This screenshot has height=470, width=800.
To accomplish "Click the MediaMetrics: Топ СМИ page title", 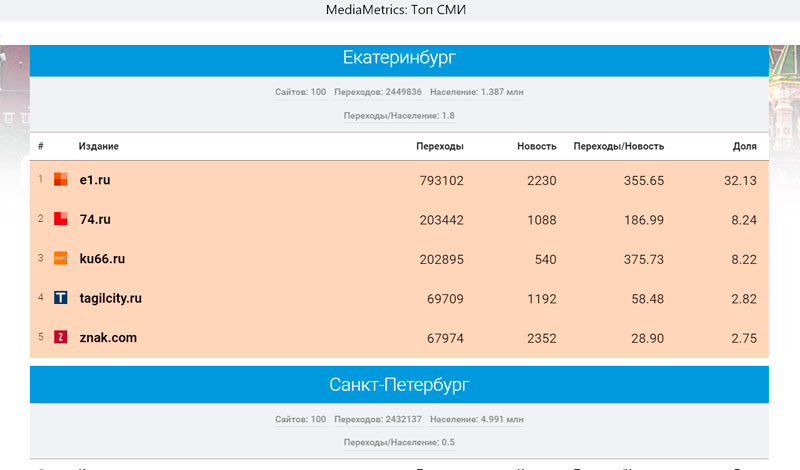I will pos(396,10).
